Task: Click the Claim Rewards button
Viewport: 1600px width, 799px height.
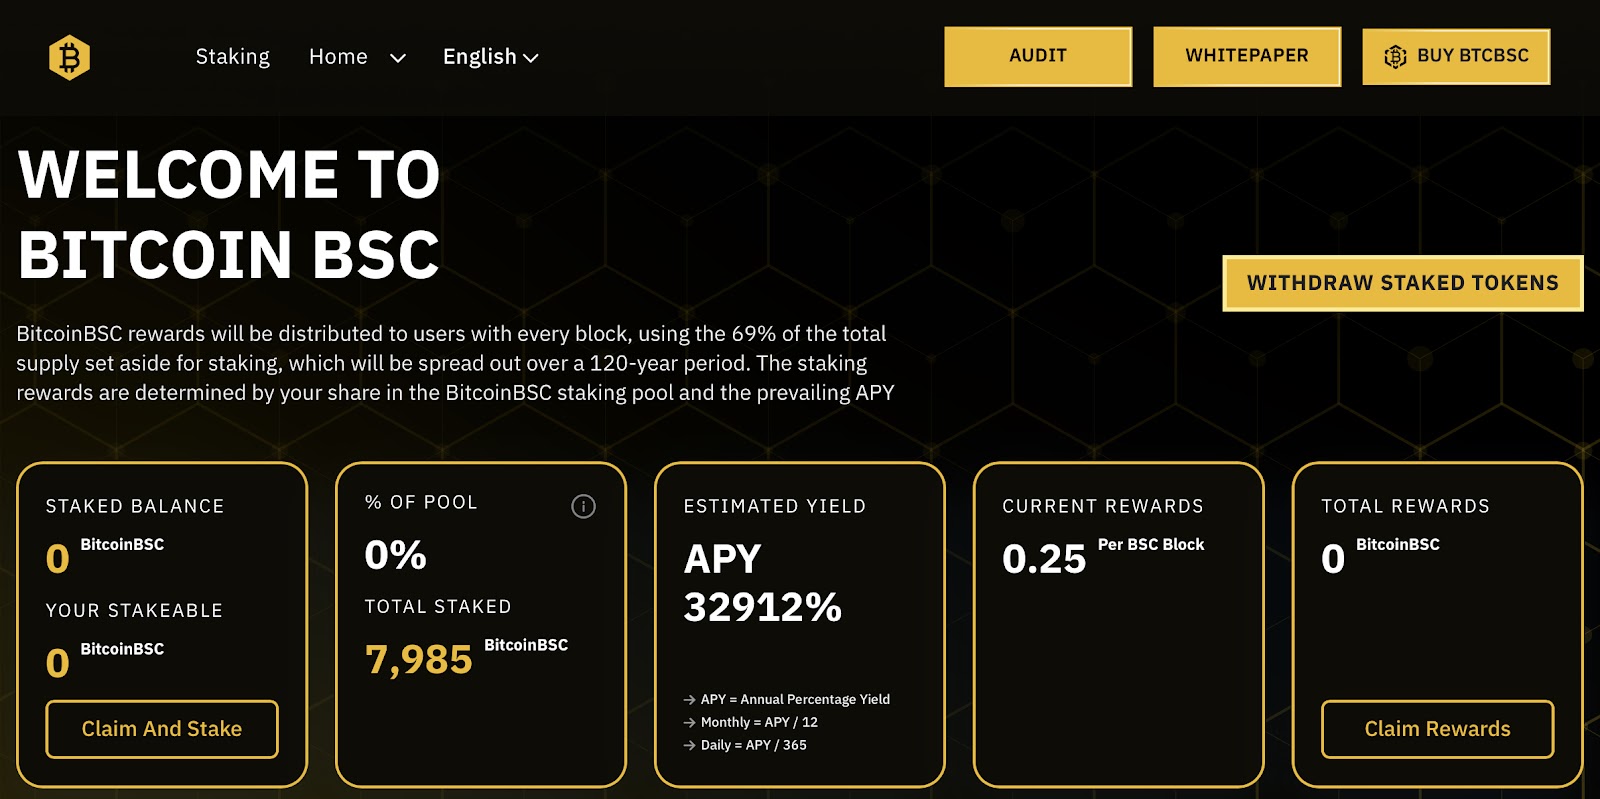Action: (x=1437, y=729)
